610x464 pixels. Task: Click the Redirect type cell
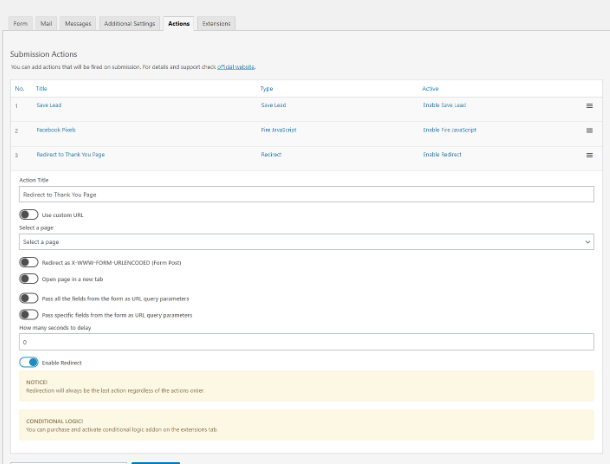point(271,154)
